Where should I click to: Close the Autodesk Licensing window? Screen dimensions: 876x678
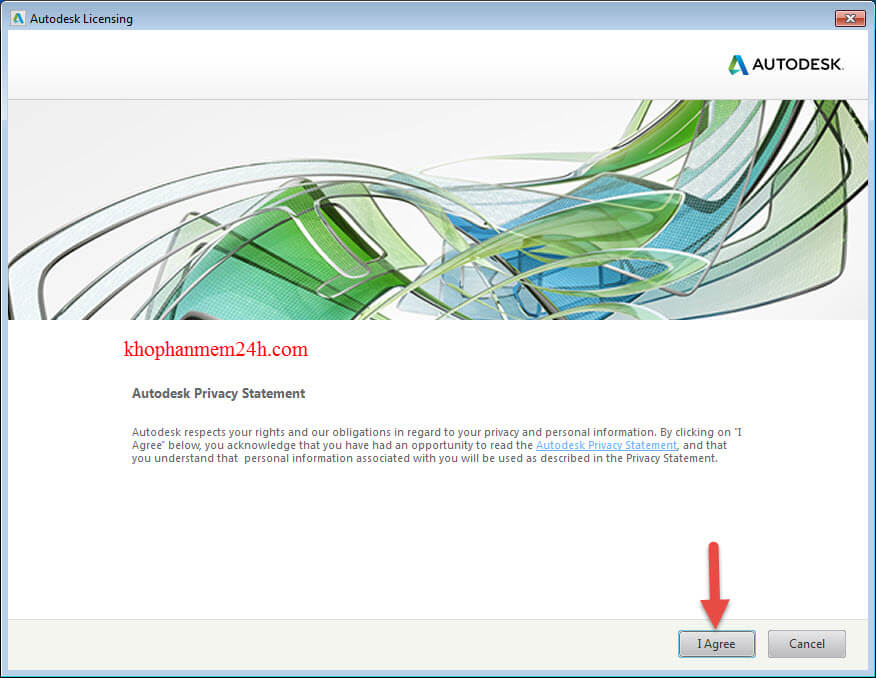pyautogui.click(x=849, y=18)
